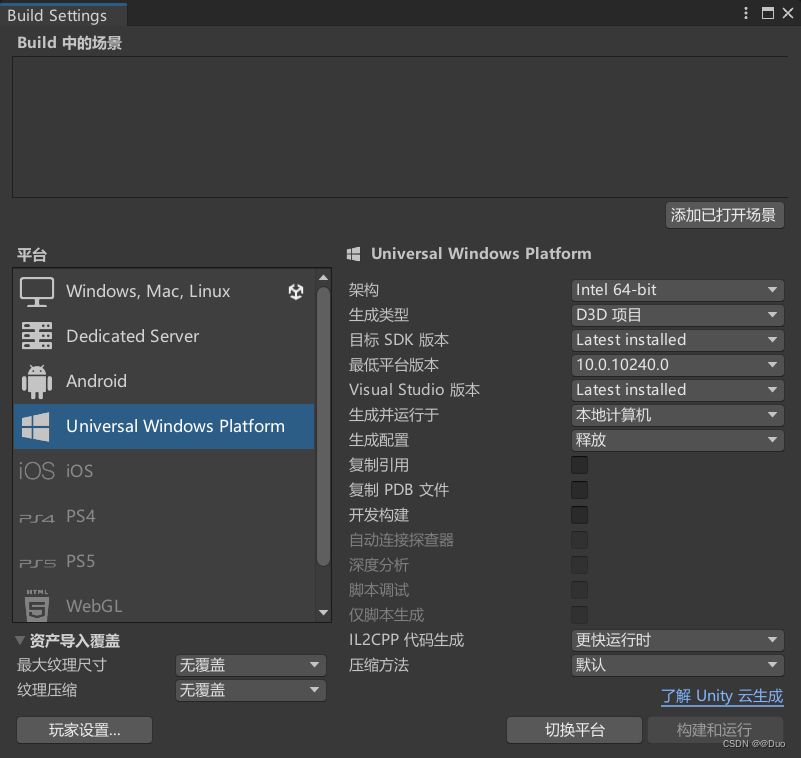Click the 构建和运行 button
The height and width of the screenshot is (758, 801).
coord(715,730)
